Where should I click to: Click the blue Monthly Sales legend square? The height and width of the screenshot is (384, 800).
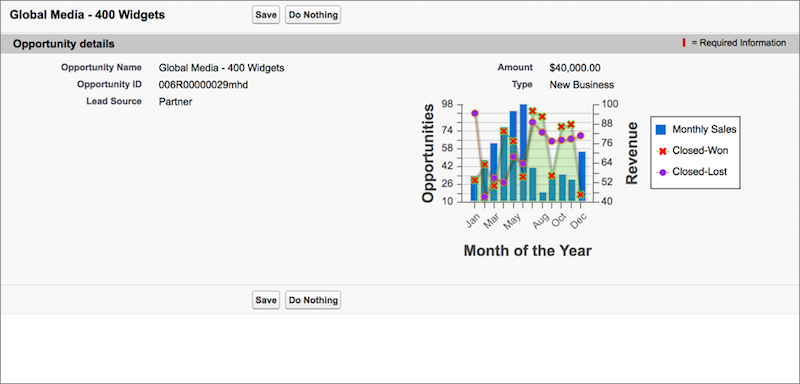coord(661,130)
